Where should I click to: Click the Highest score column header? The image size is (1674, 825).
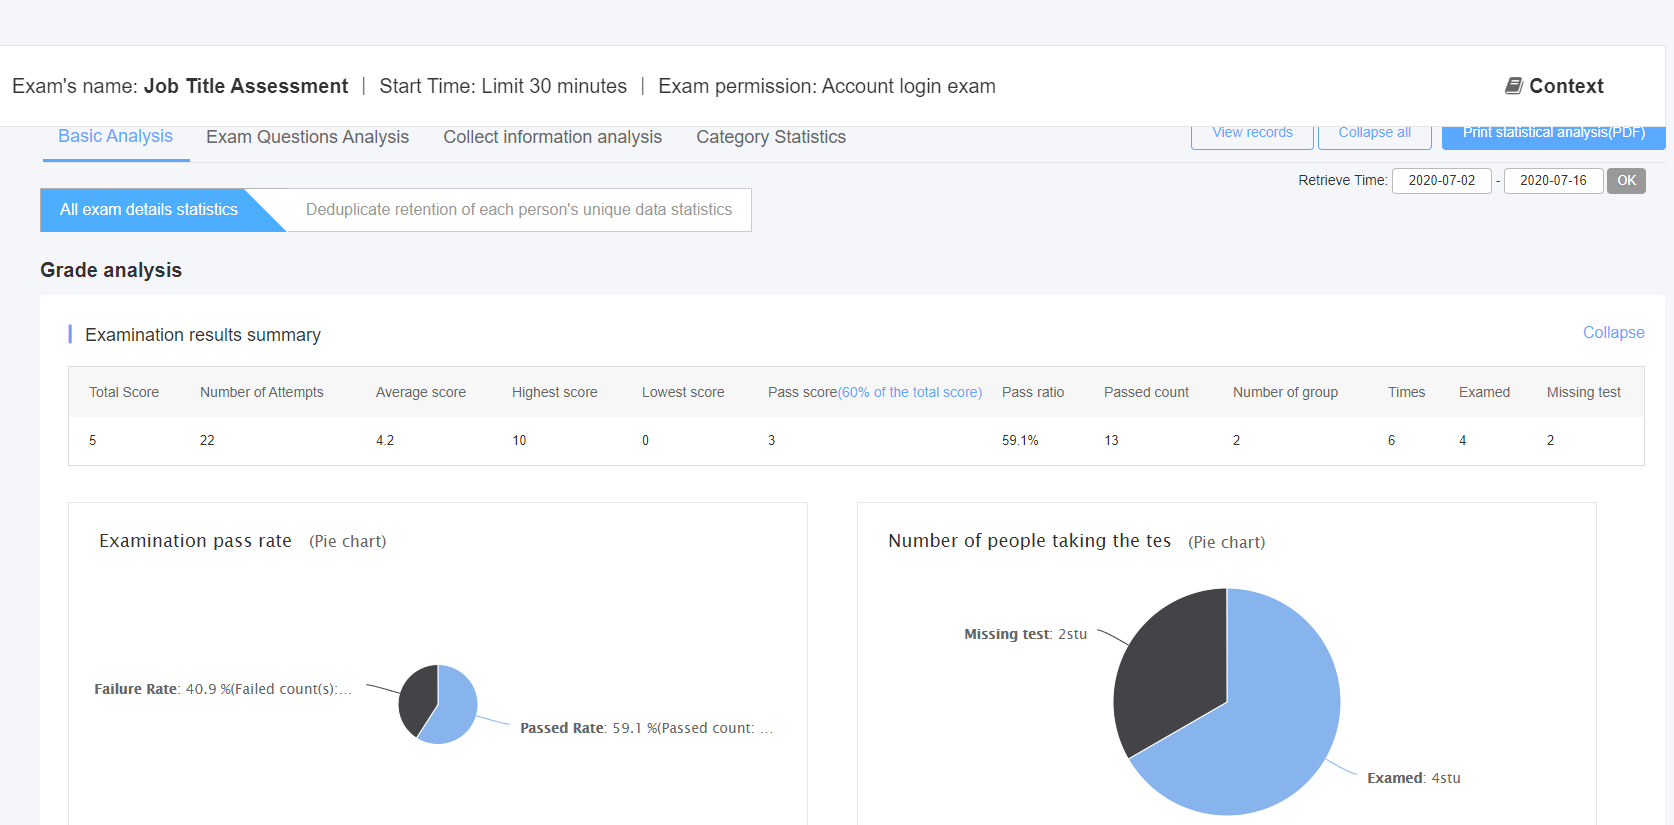pyautogui.click(x=555, y=393)
